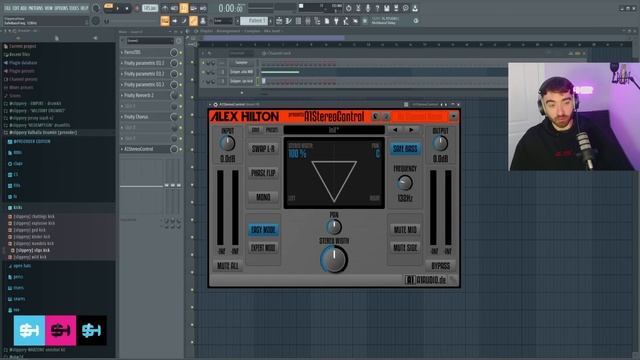Click the Record button
Viewport: 640px width, 360px height.
pos(136,8)
